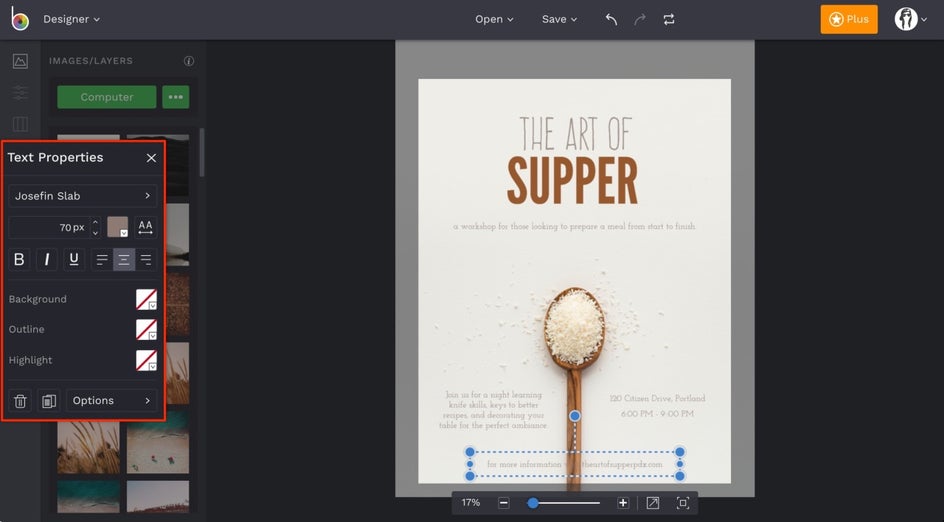Image resolution: width=944 pixels, height=522 pixels.
Task: Toggle bold text formatting
Action: [x=19, y=260]
